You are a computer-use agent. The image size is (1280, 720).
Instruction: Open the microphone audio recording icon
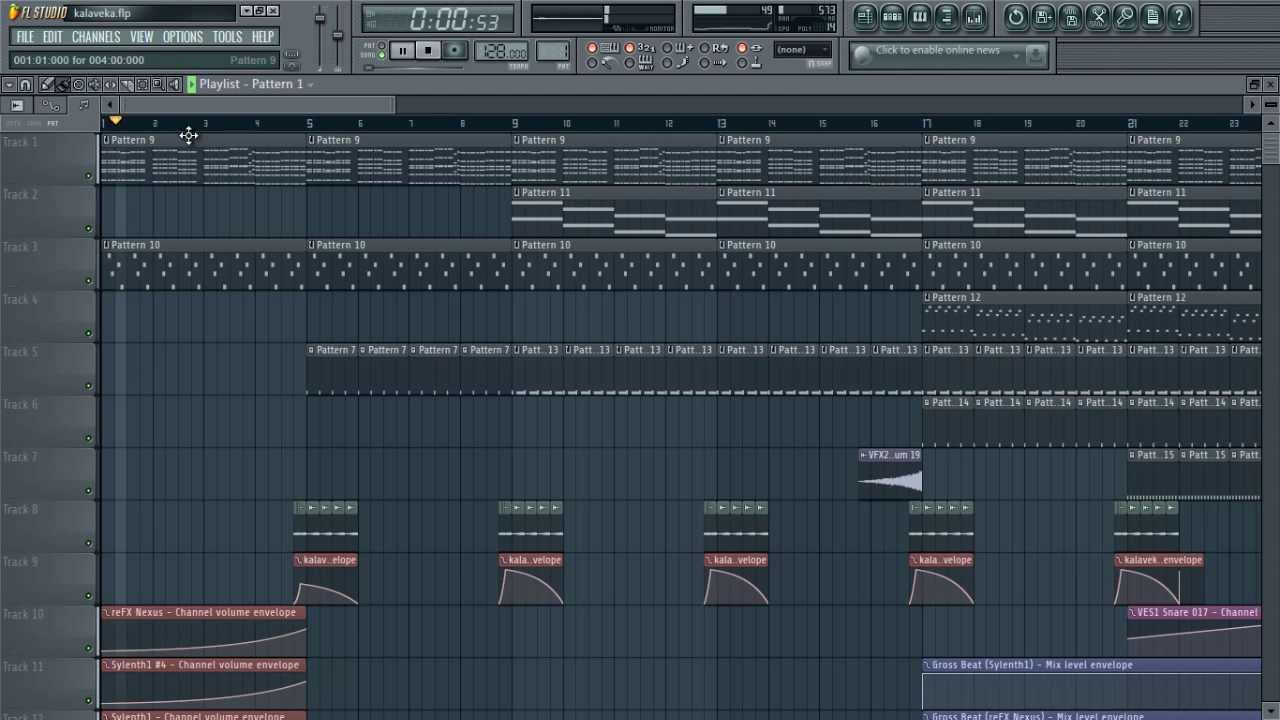pos(1125,16)
